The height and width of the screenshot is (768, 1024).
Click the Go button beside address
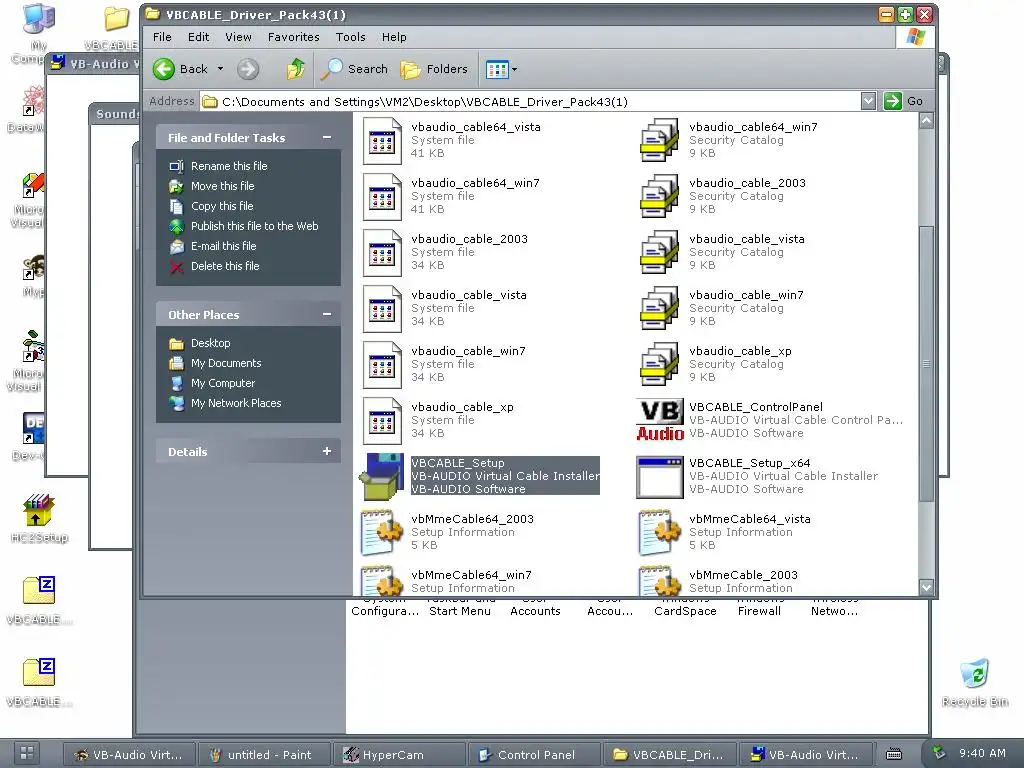pos(904,101)
